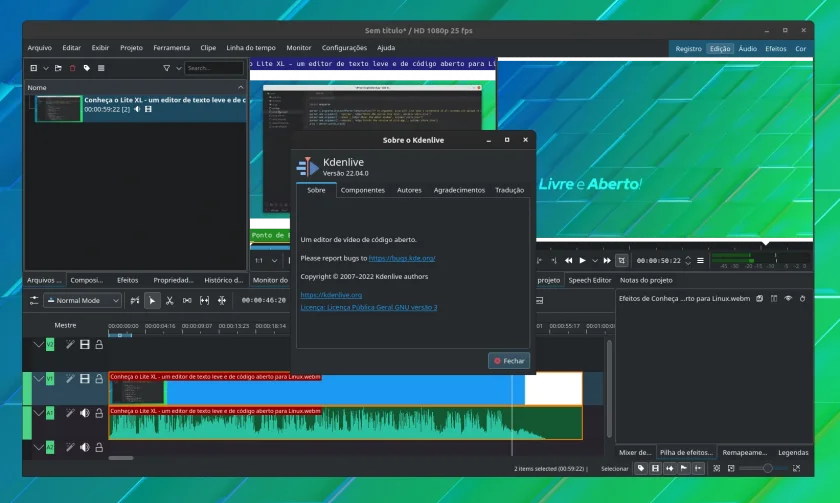Viewport: 840px width, 503px height.
Task: Click the video film icon on bin clip
Action: click(x=148, y=109)
